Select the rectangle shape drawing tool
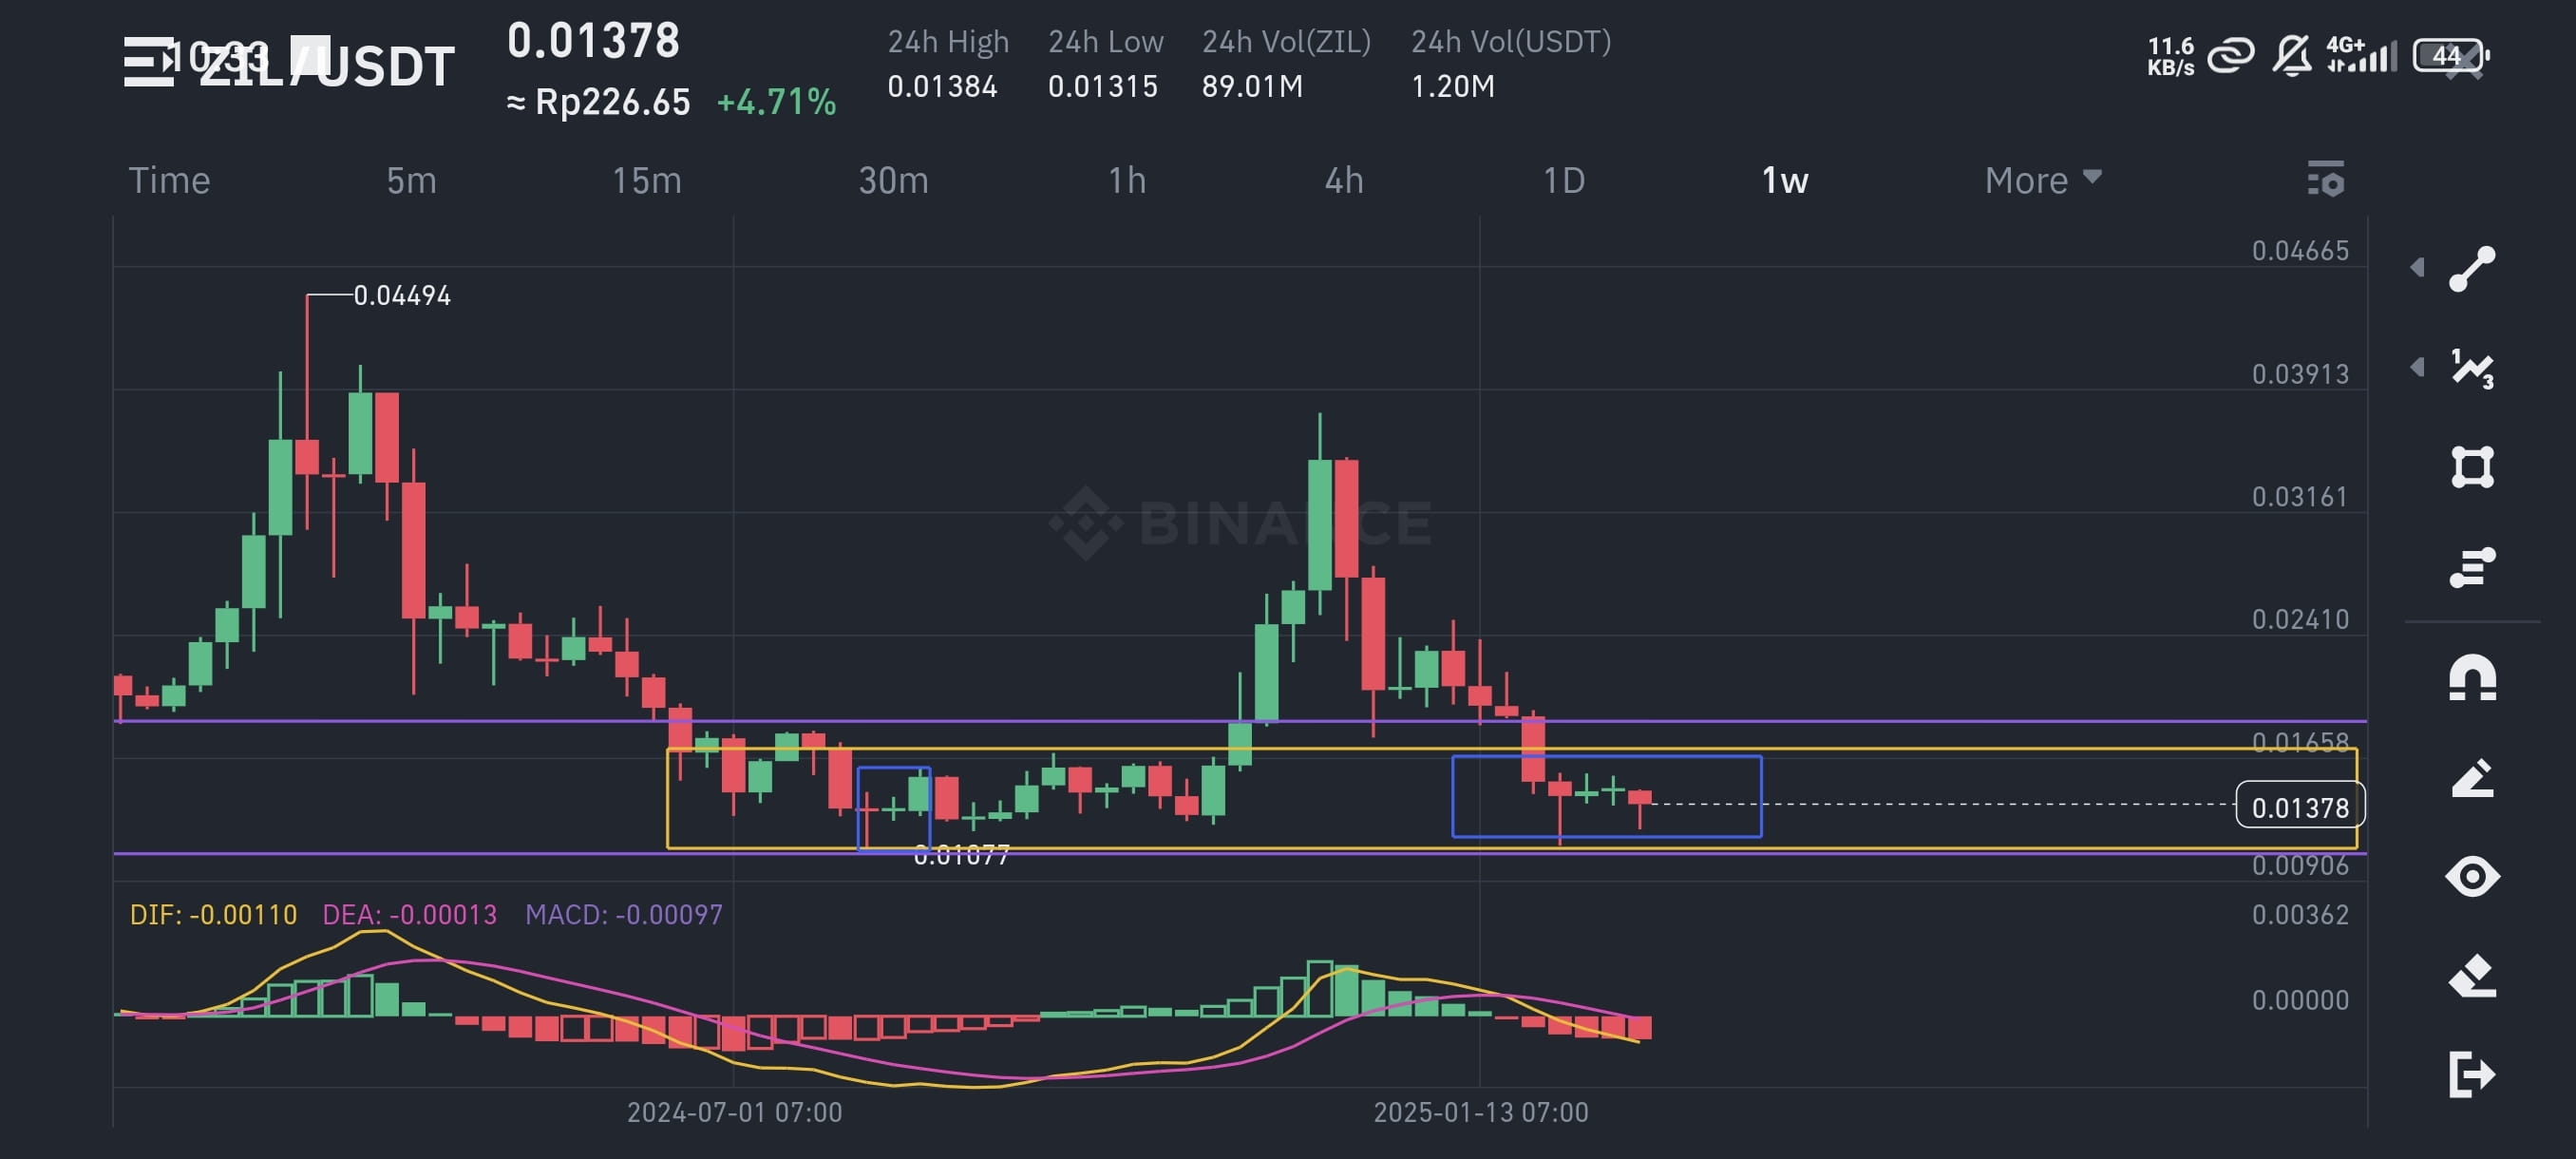This screenshot has height=1159, width=2576. coord(2472,467)
